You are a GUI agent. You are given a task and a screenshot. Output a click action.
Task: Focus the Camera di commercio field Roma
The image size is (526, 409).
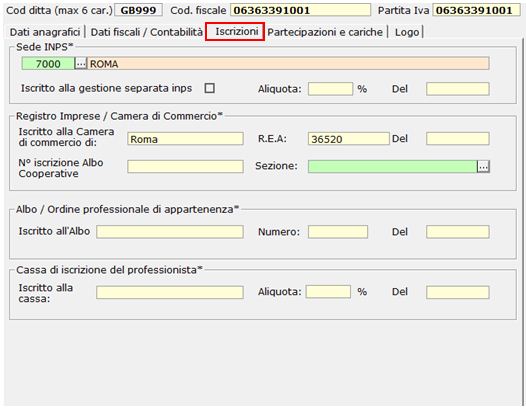coord(186,139)
